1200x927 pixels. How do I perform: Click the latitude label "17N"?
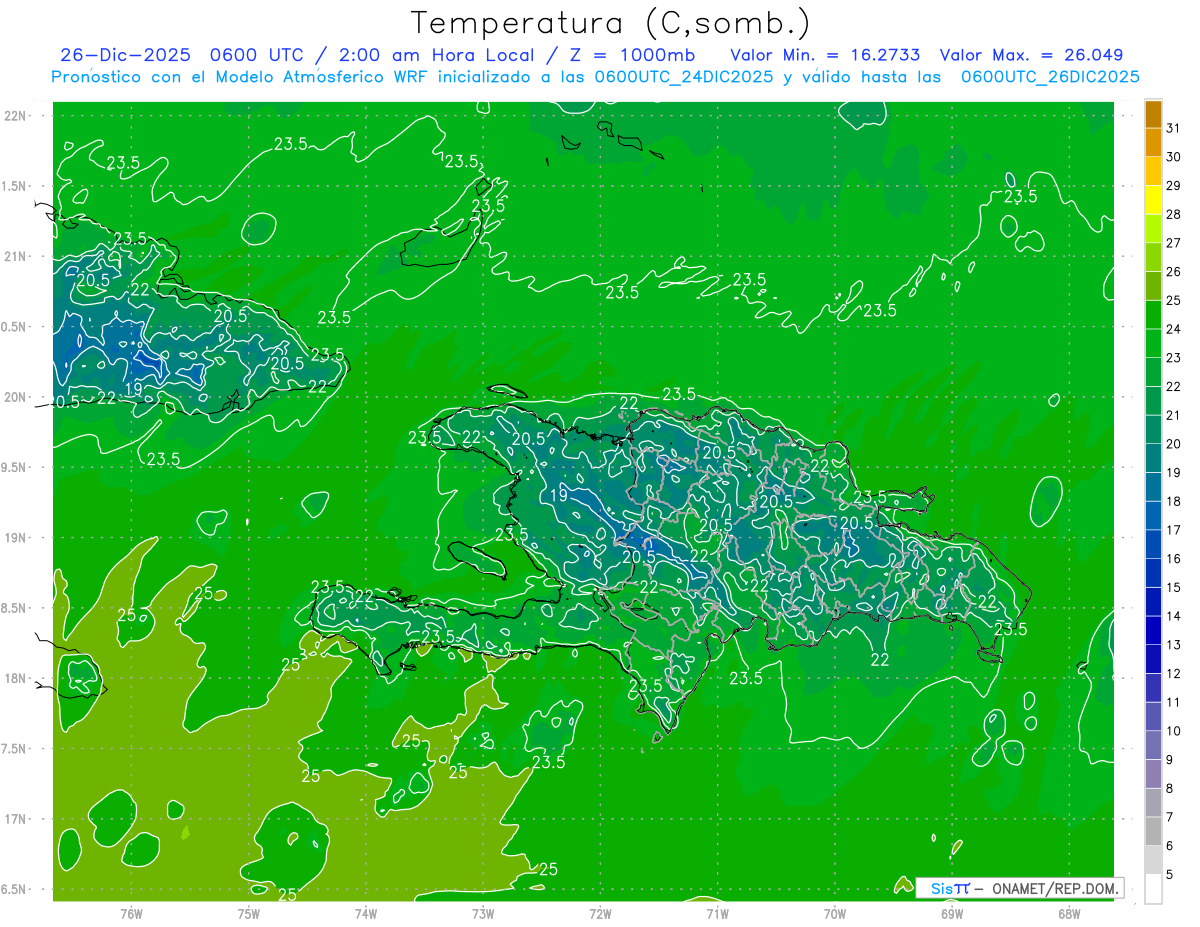pos(16,820)
